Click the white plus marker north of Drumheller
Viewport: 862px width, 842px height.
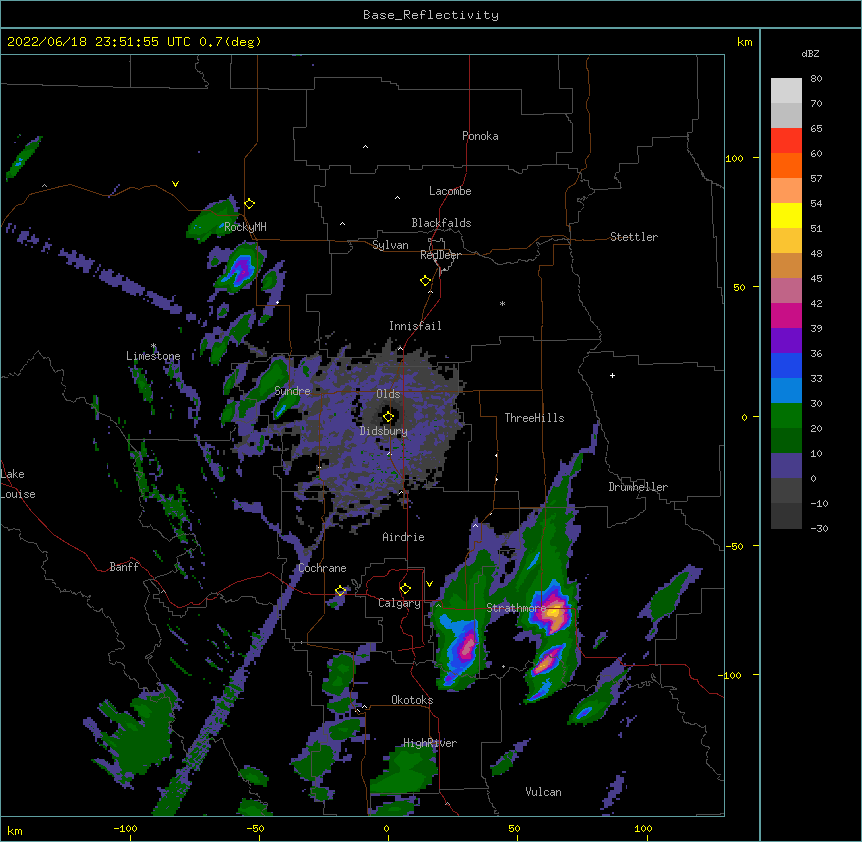click(612, 376)
